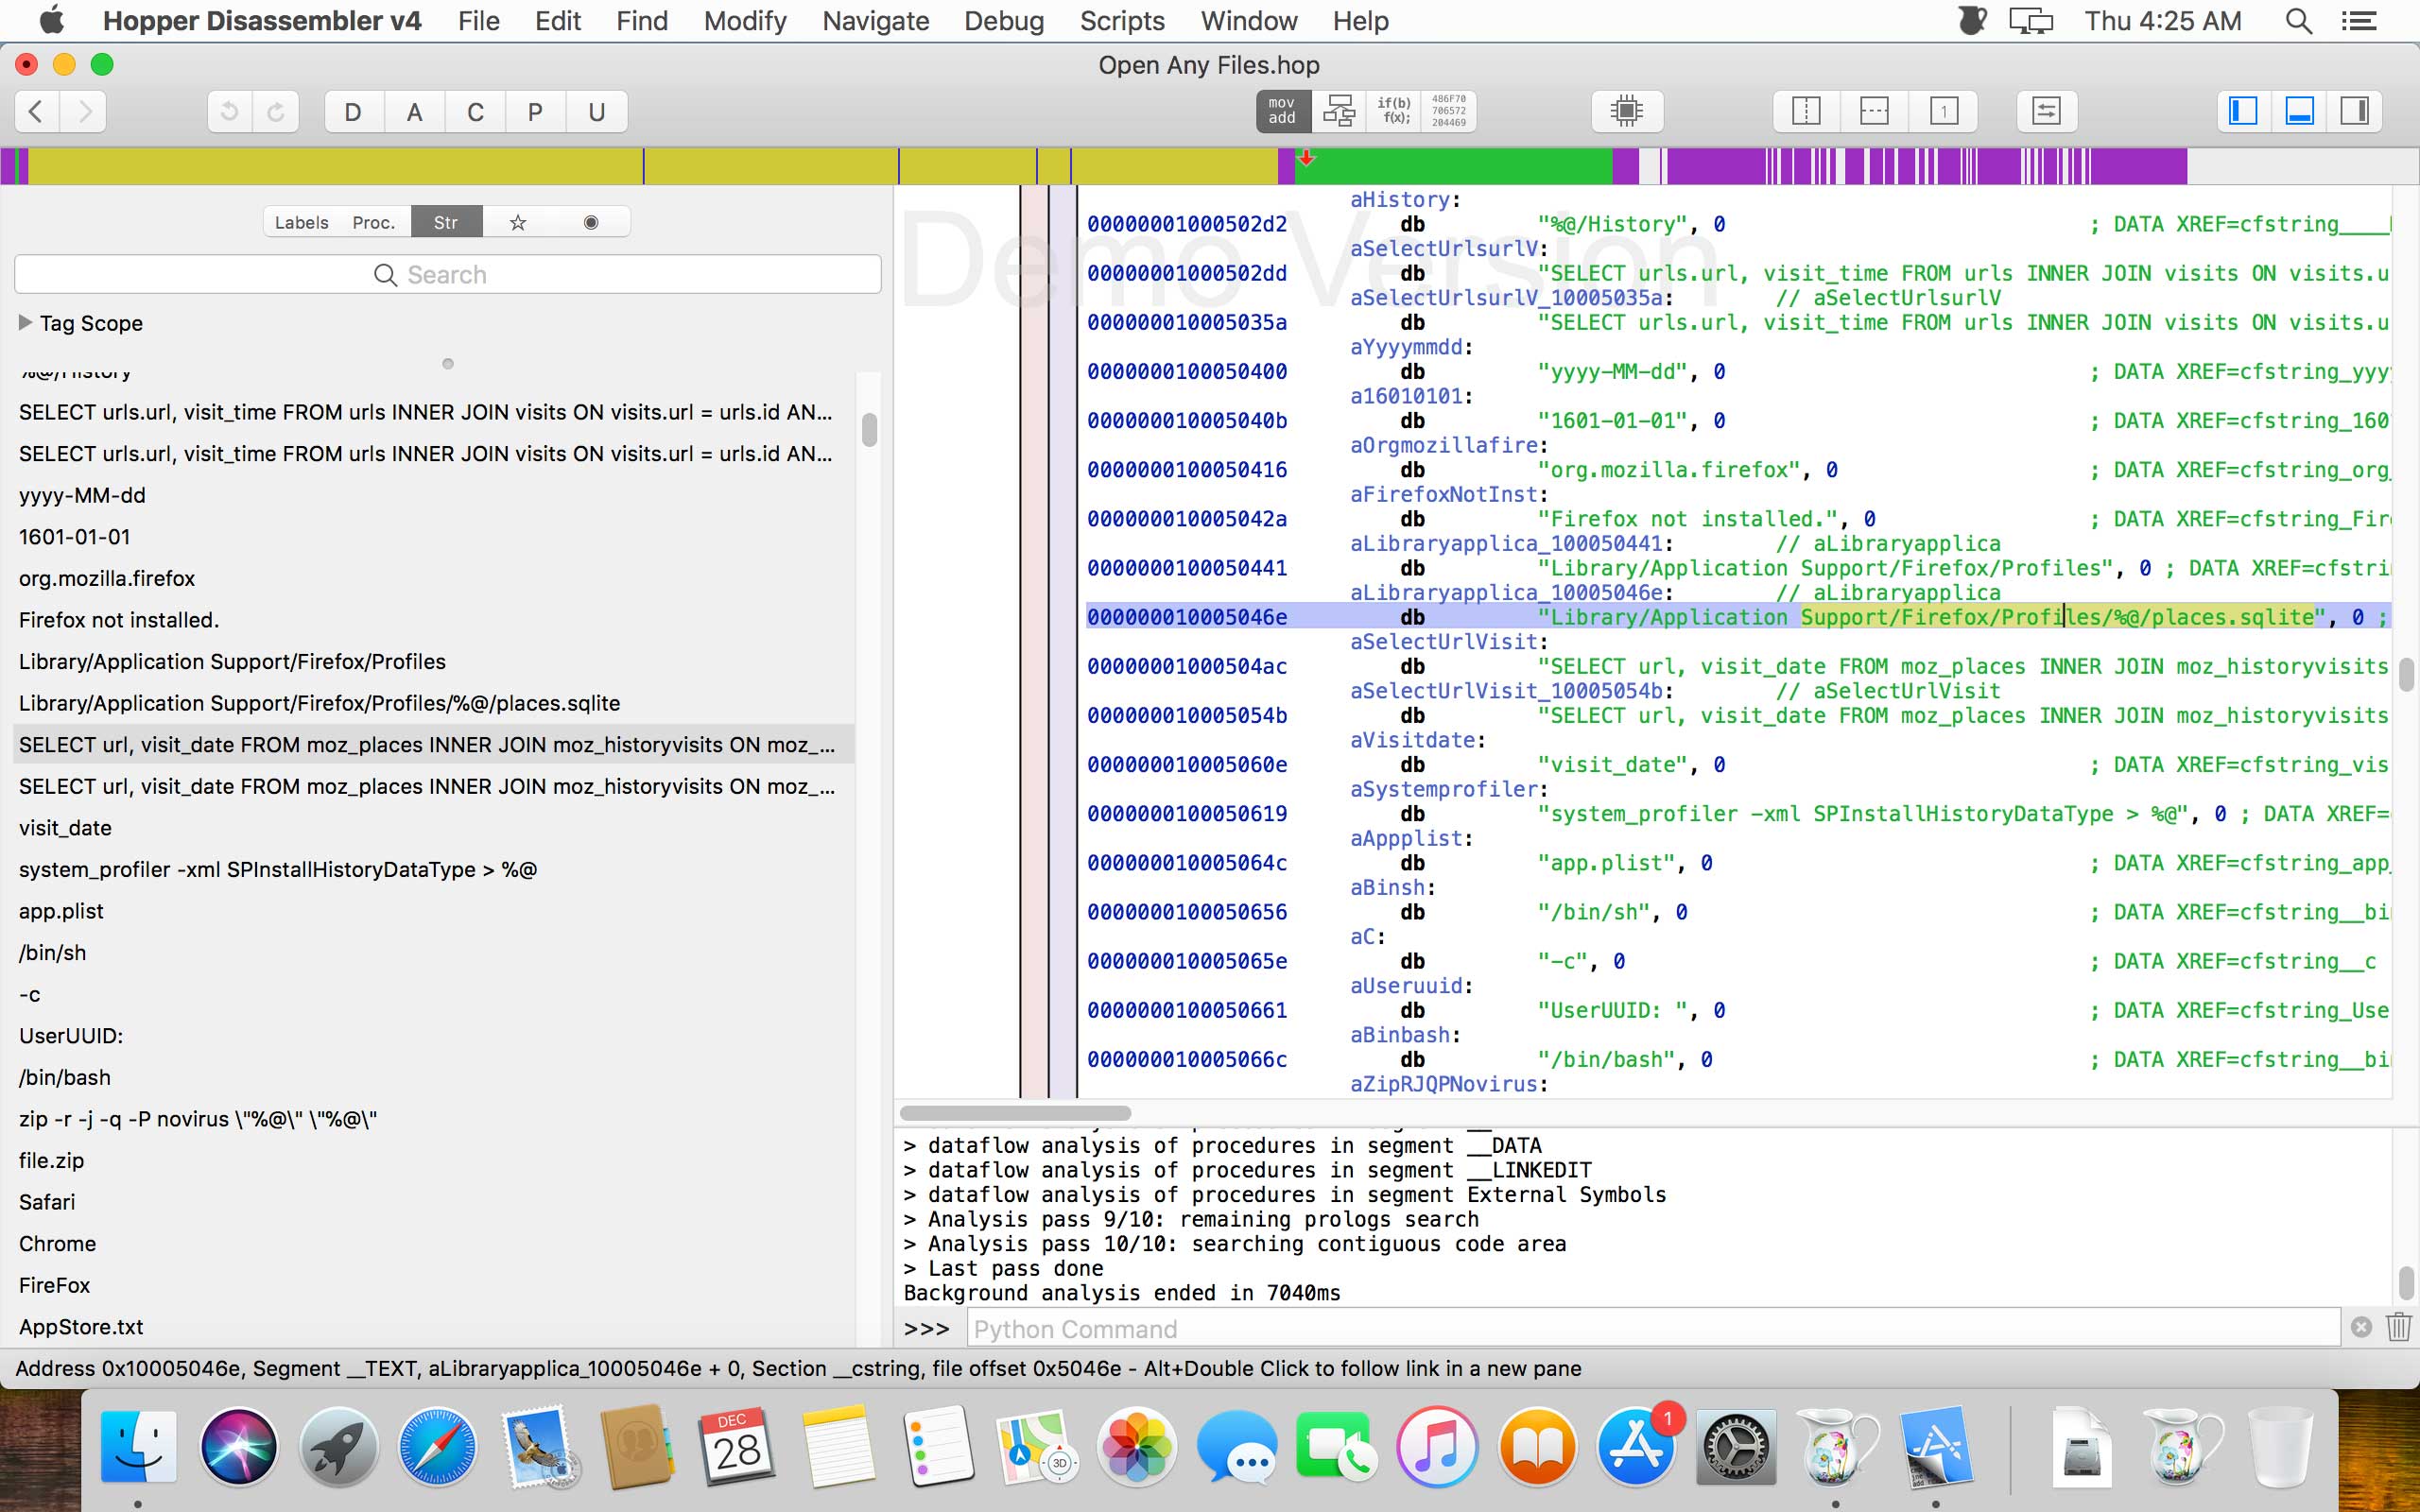
Task: Switch to pseudo-code view if(b) f(x)
Action: 1394,111
